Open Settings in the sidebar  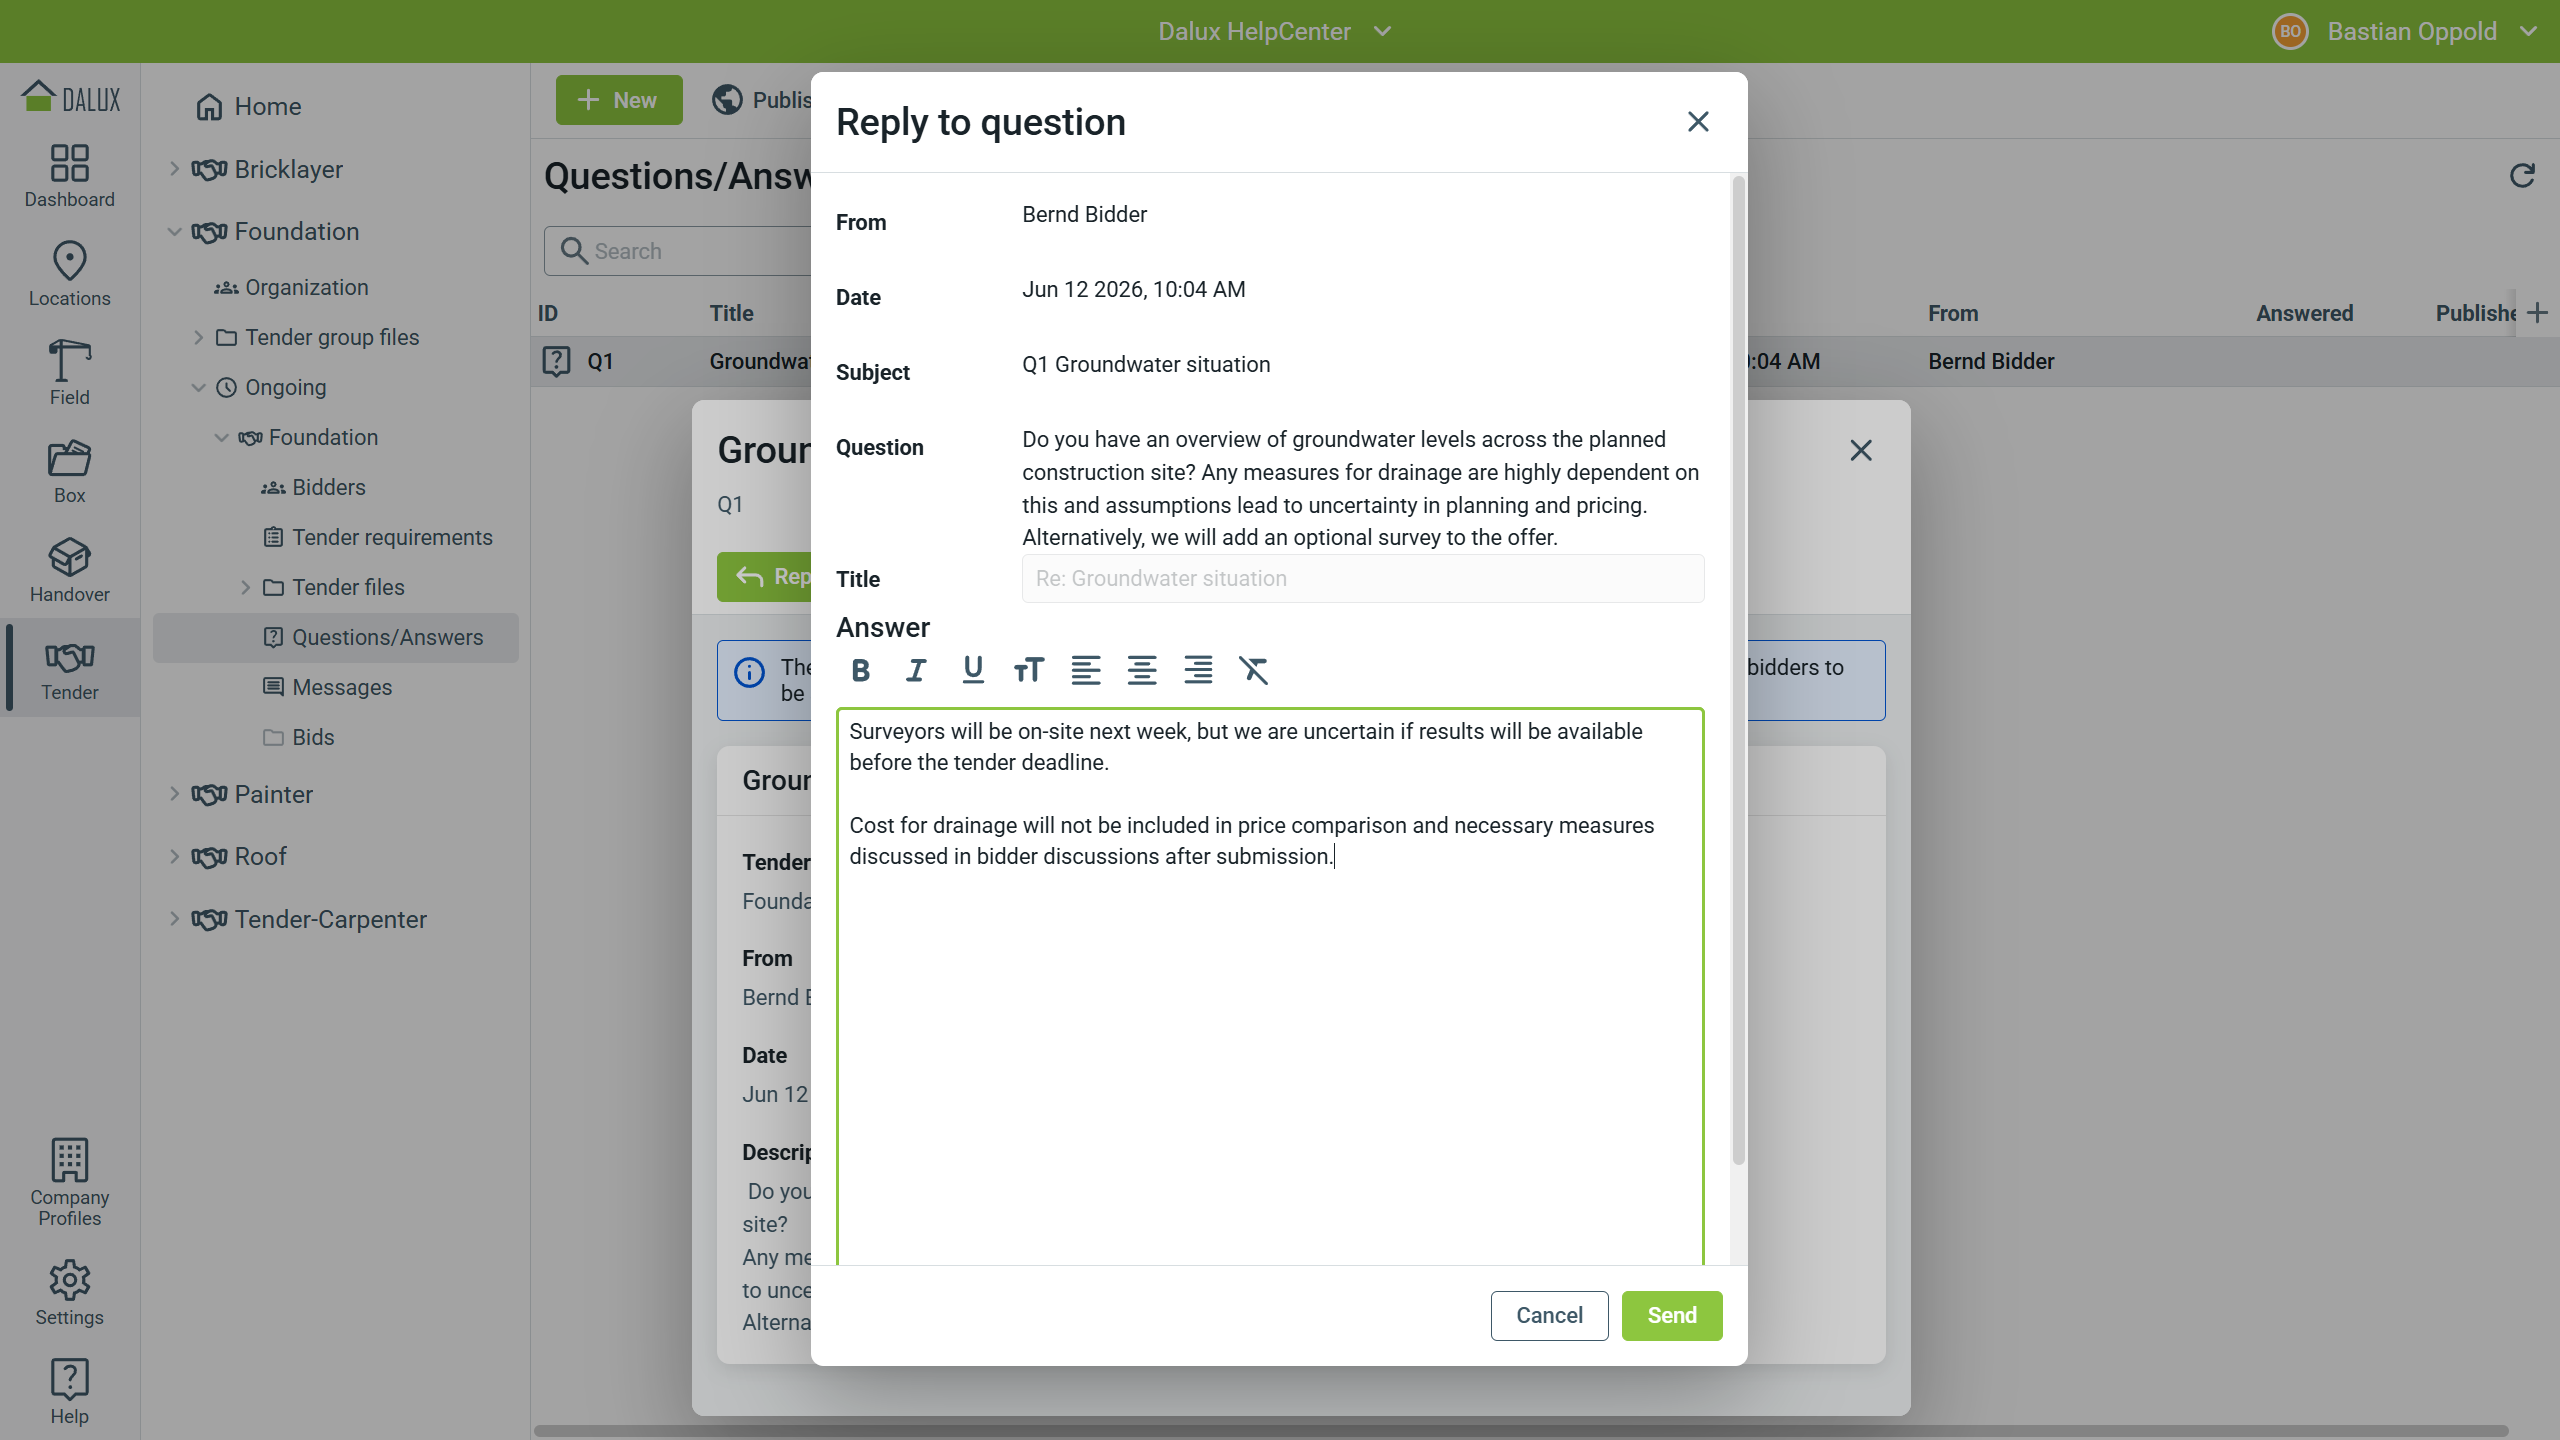click(70, 1293)
